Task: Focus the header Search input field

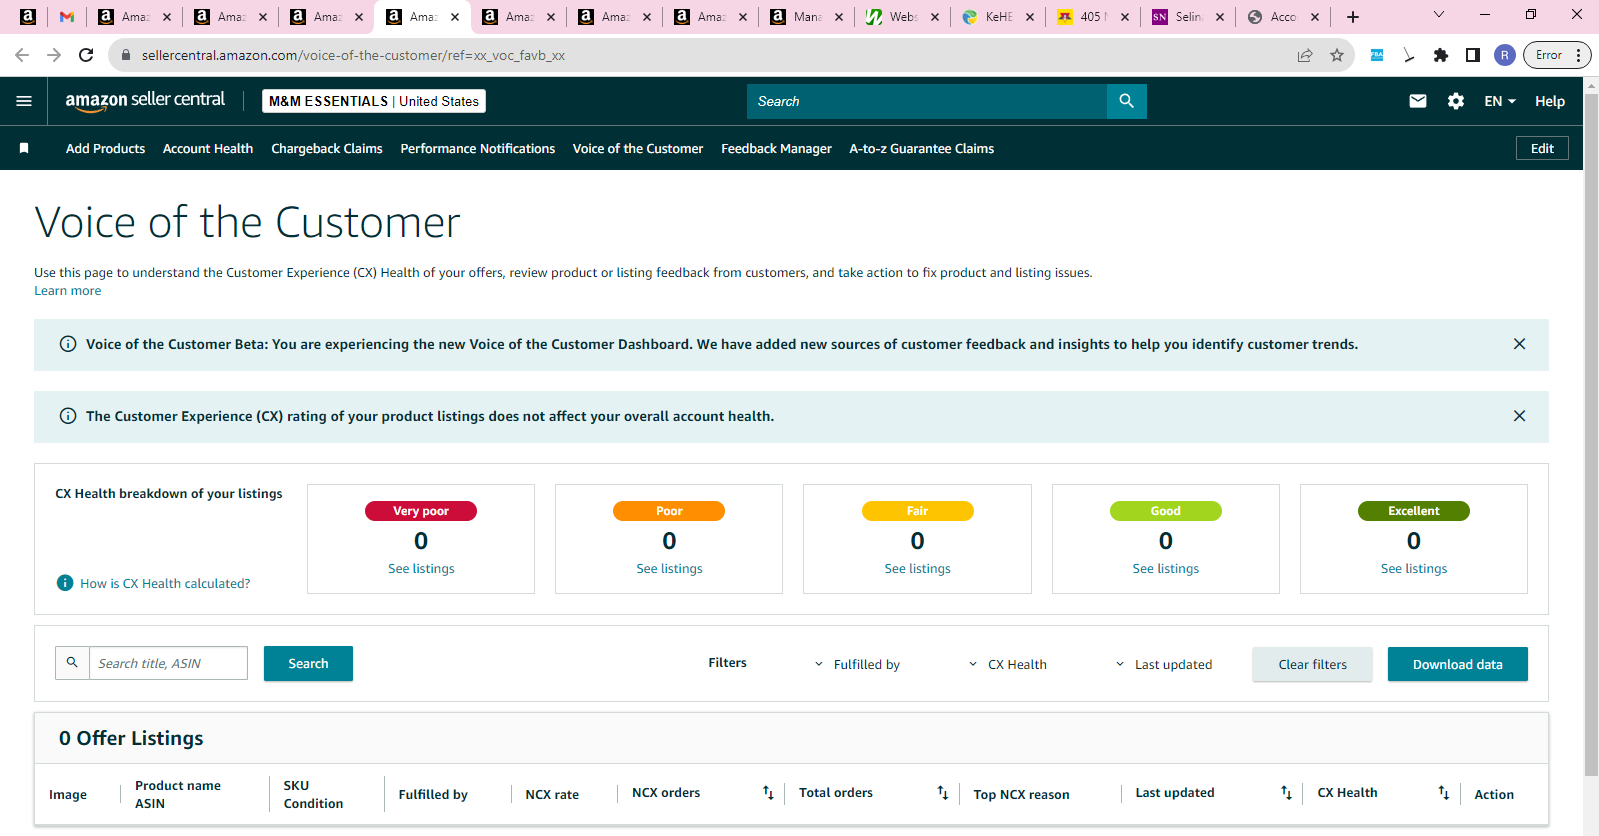Action: point(927,101)
